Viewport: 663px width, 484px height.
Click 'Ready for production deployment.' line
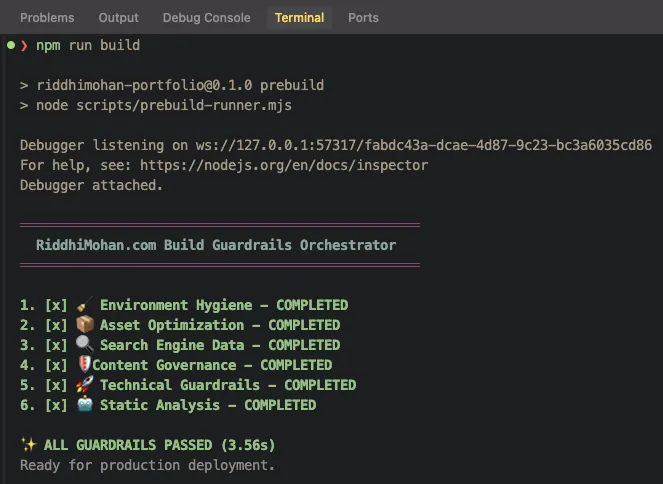(x=147, y=465)
